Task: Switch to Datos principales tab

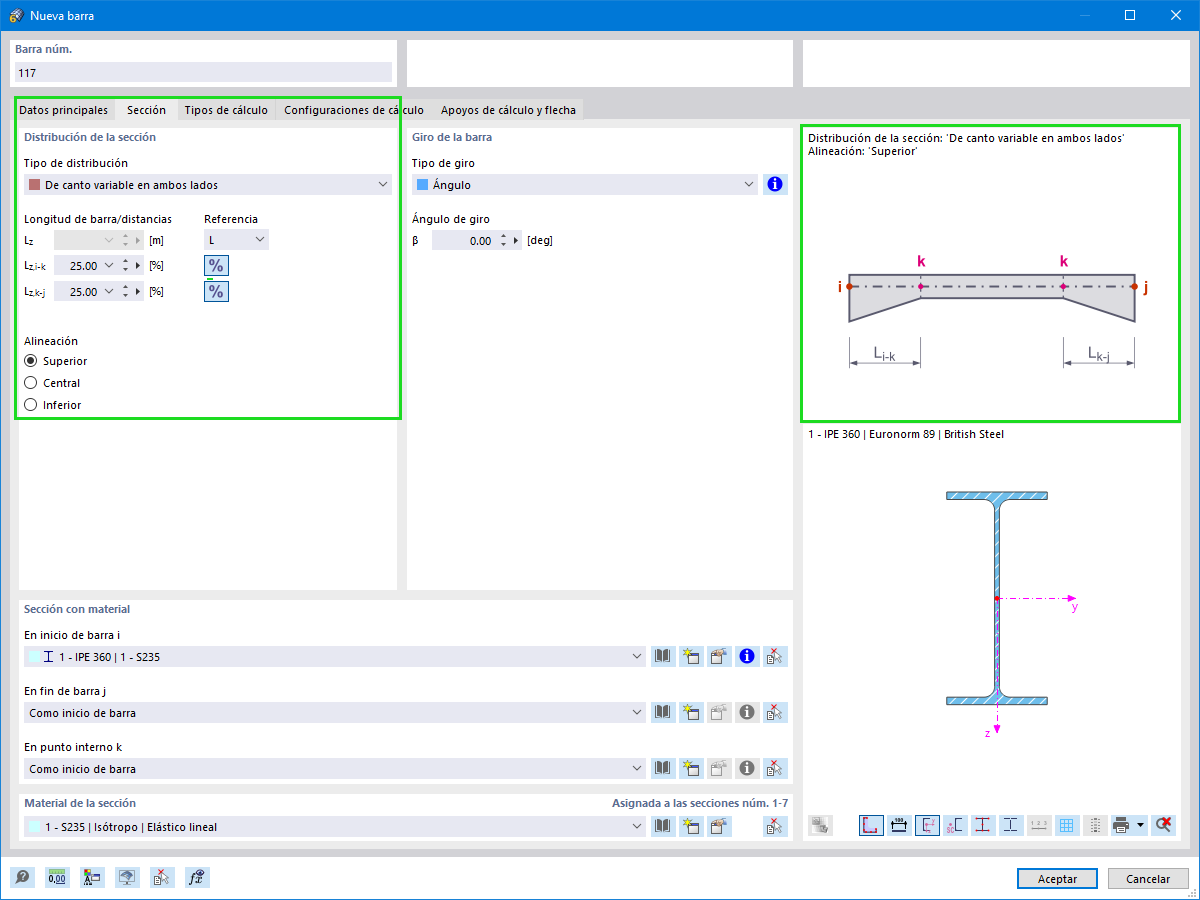Action: [63, 110]
